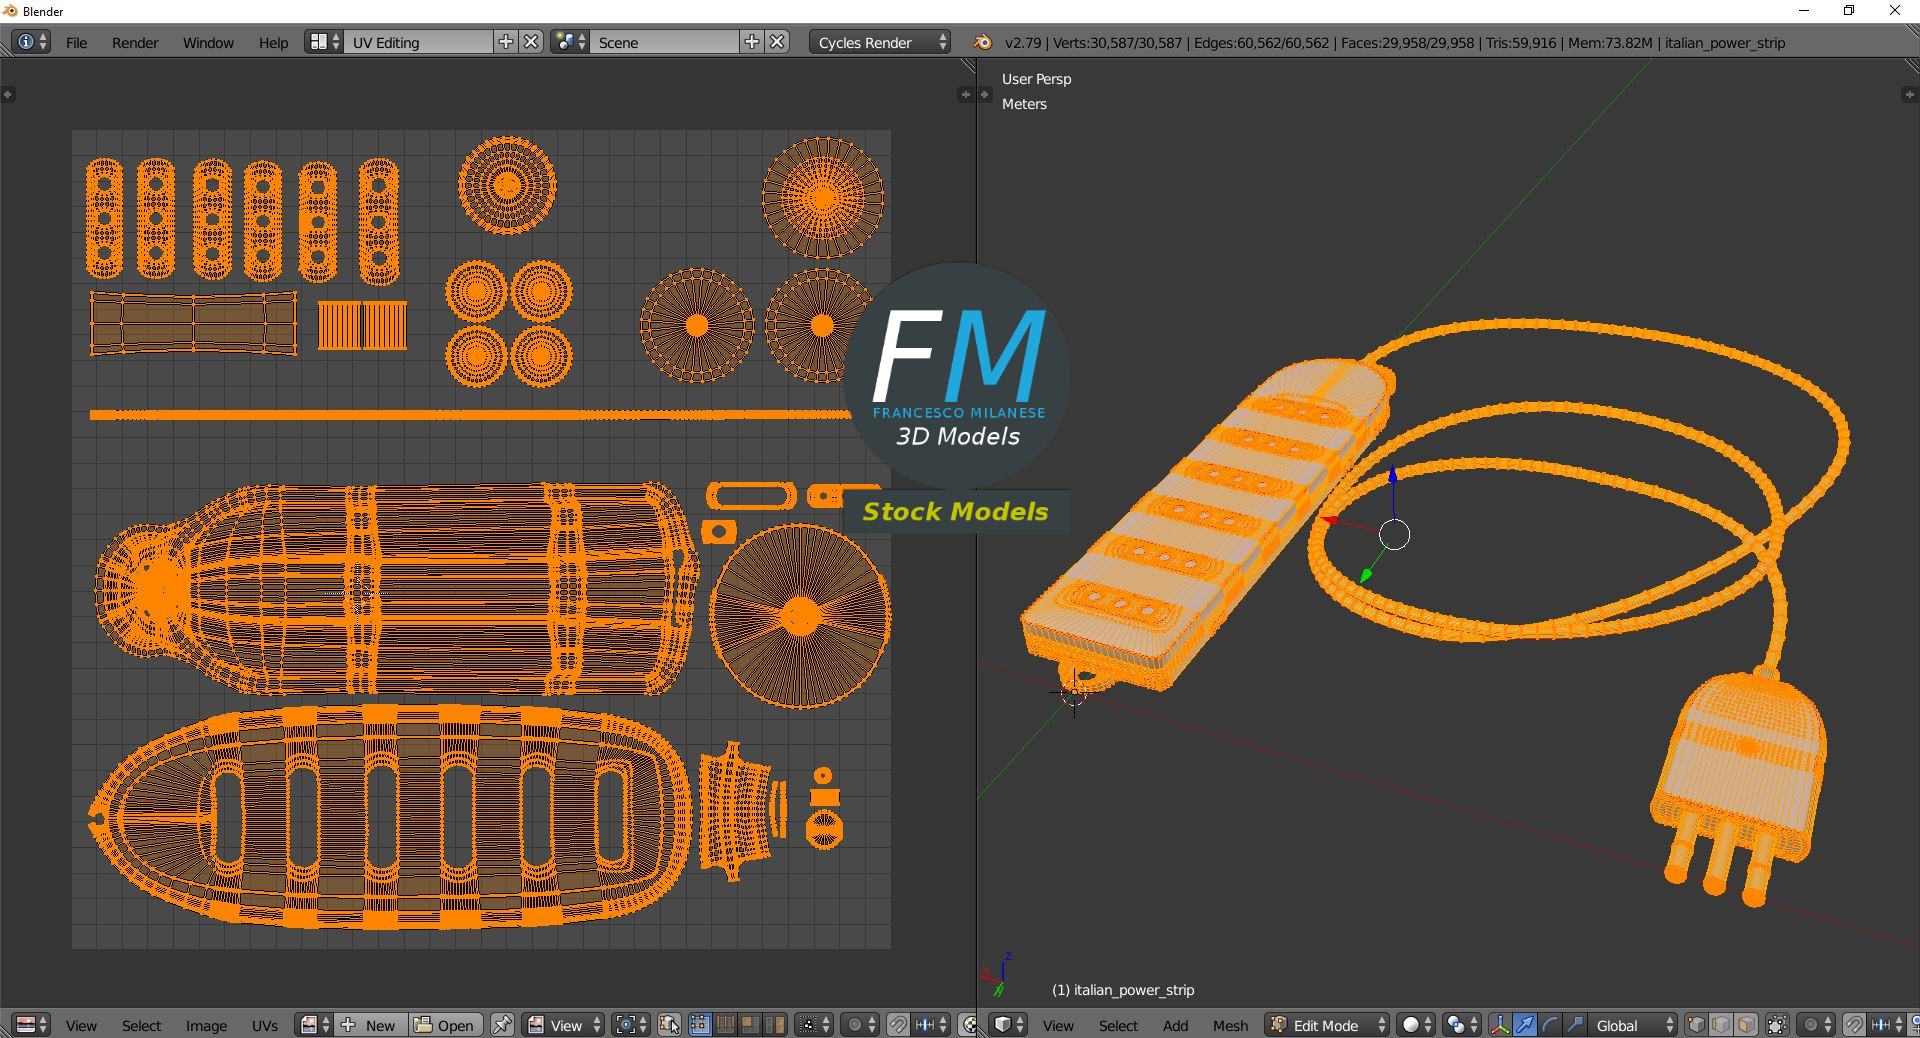Click the blue Z axis manipulator arrow

[1393, 474]
